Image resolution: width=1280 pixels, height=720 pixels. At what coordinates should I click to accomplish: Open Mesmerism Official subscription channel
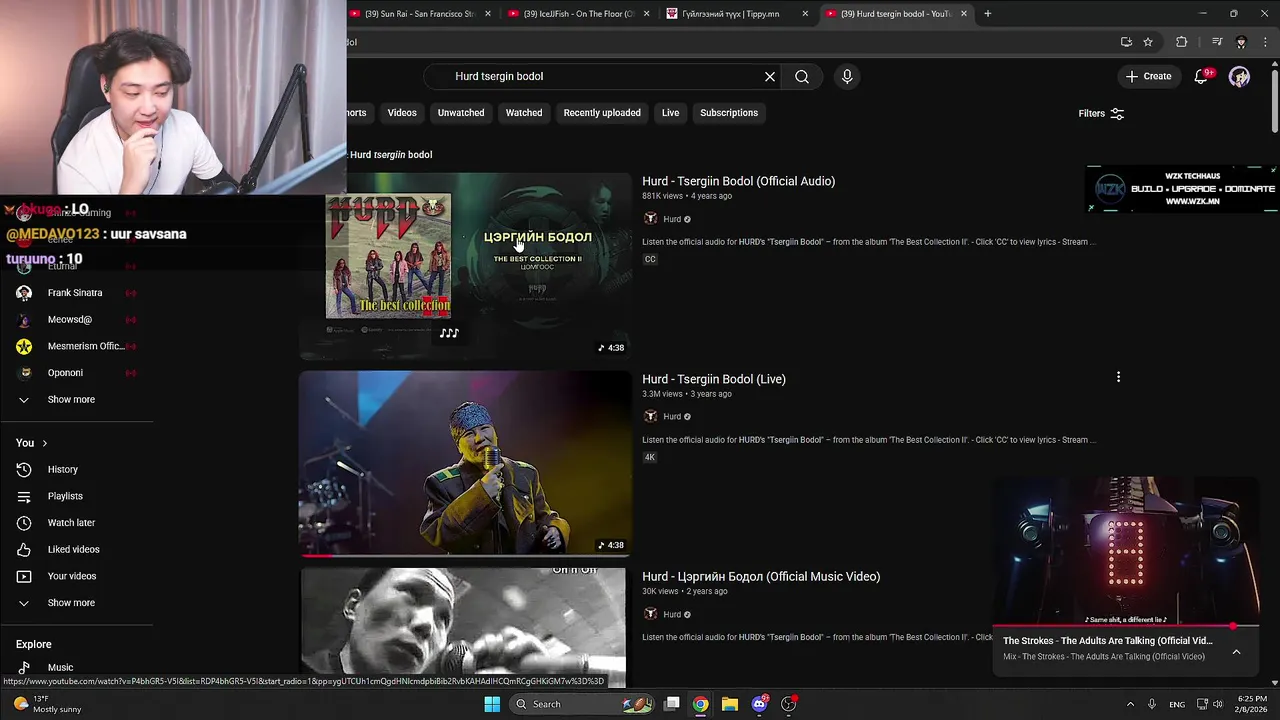coord(85,346)
